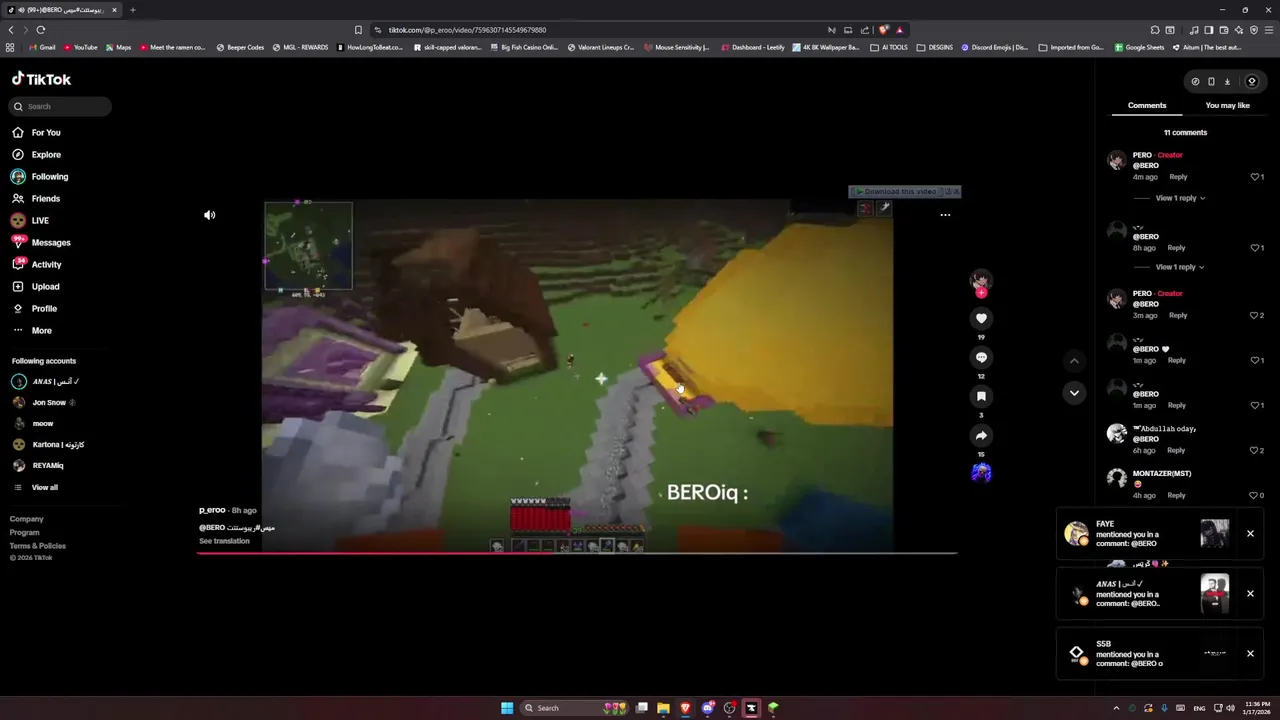The height and width of the screenshot is (720, 1280).
Task: Open File Explorer from taskbar
Action: pyautogui.click(x=663, y=708)
